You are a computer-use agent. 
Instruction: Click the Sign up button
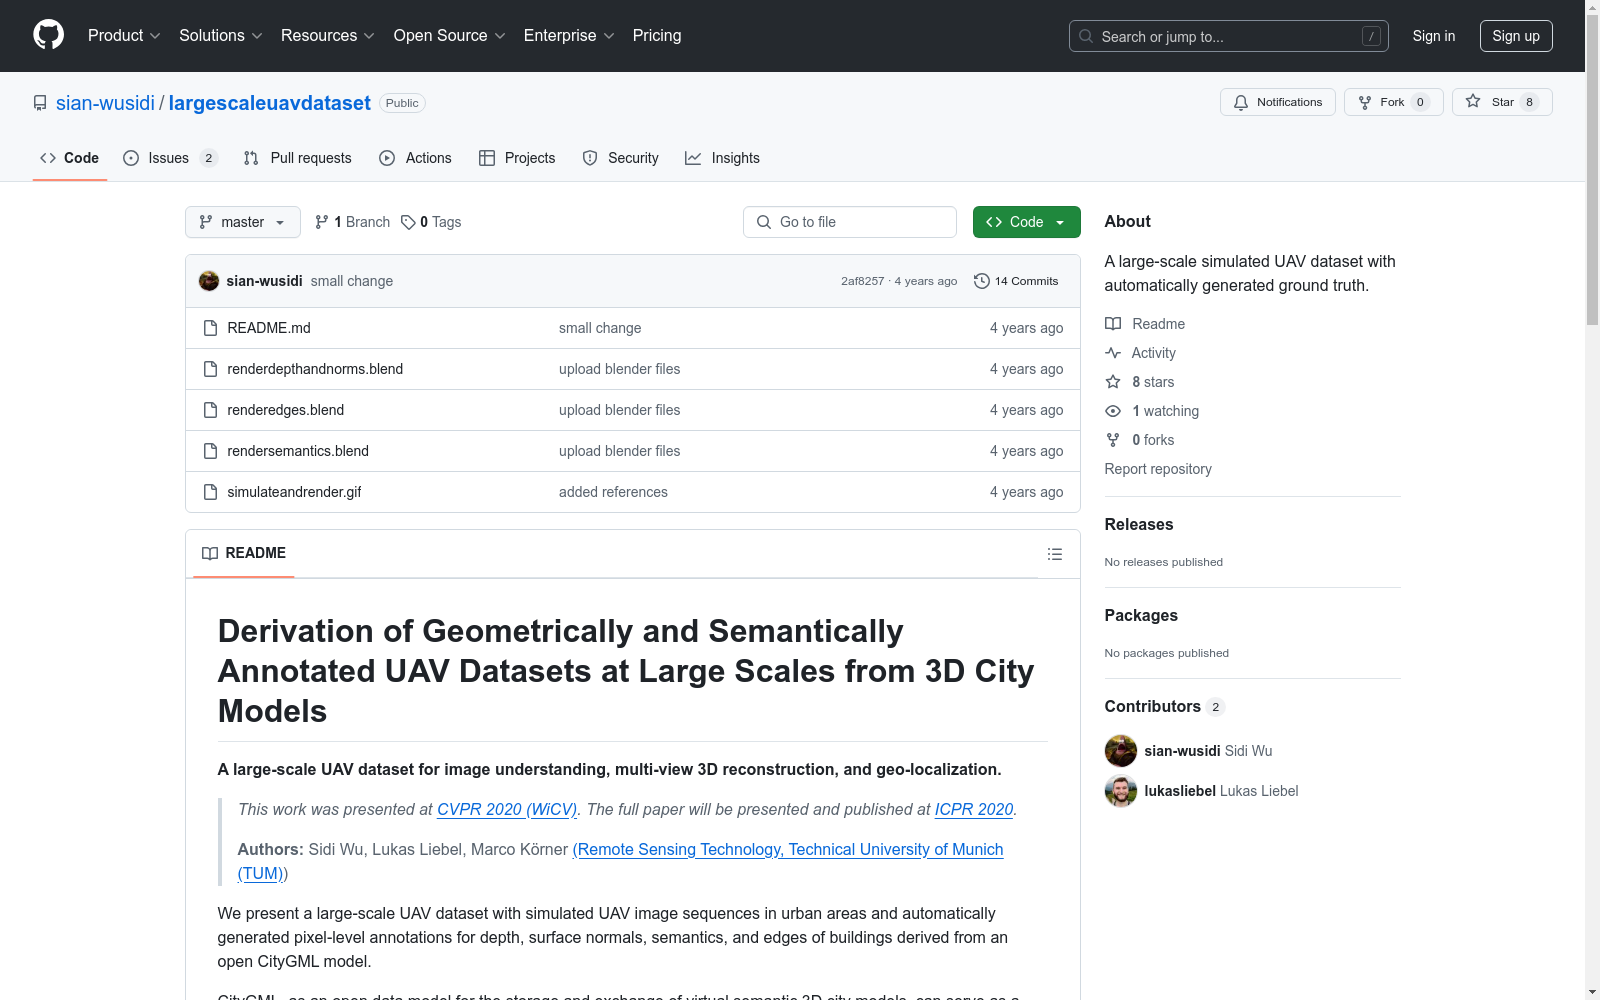pyautogui.click(x=1516, y=36)
